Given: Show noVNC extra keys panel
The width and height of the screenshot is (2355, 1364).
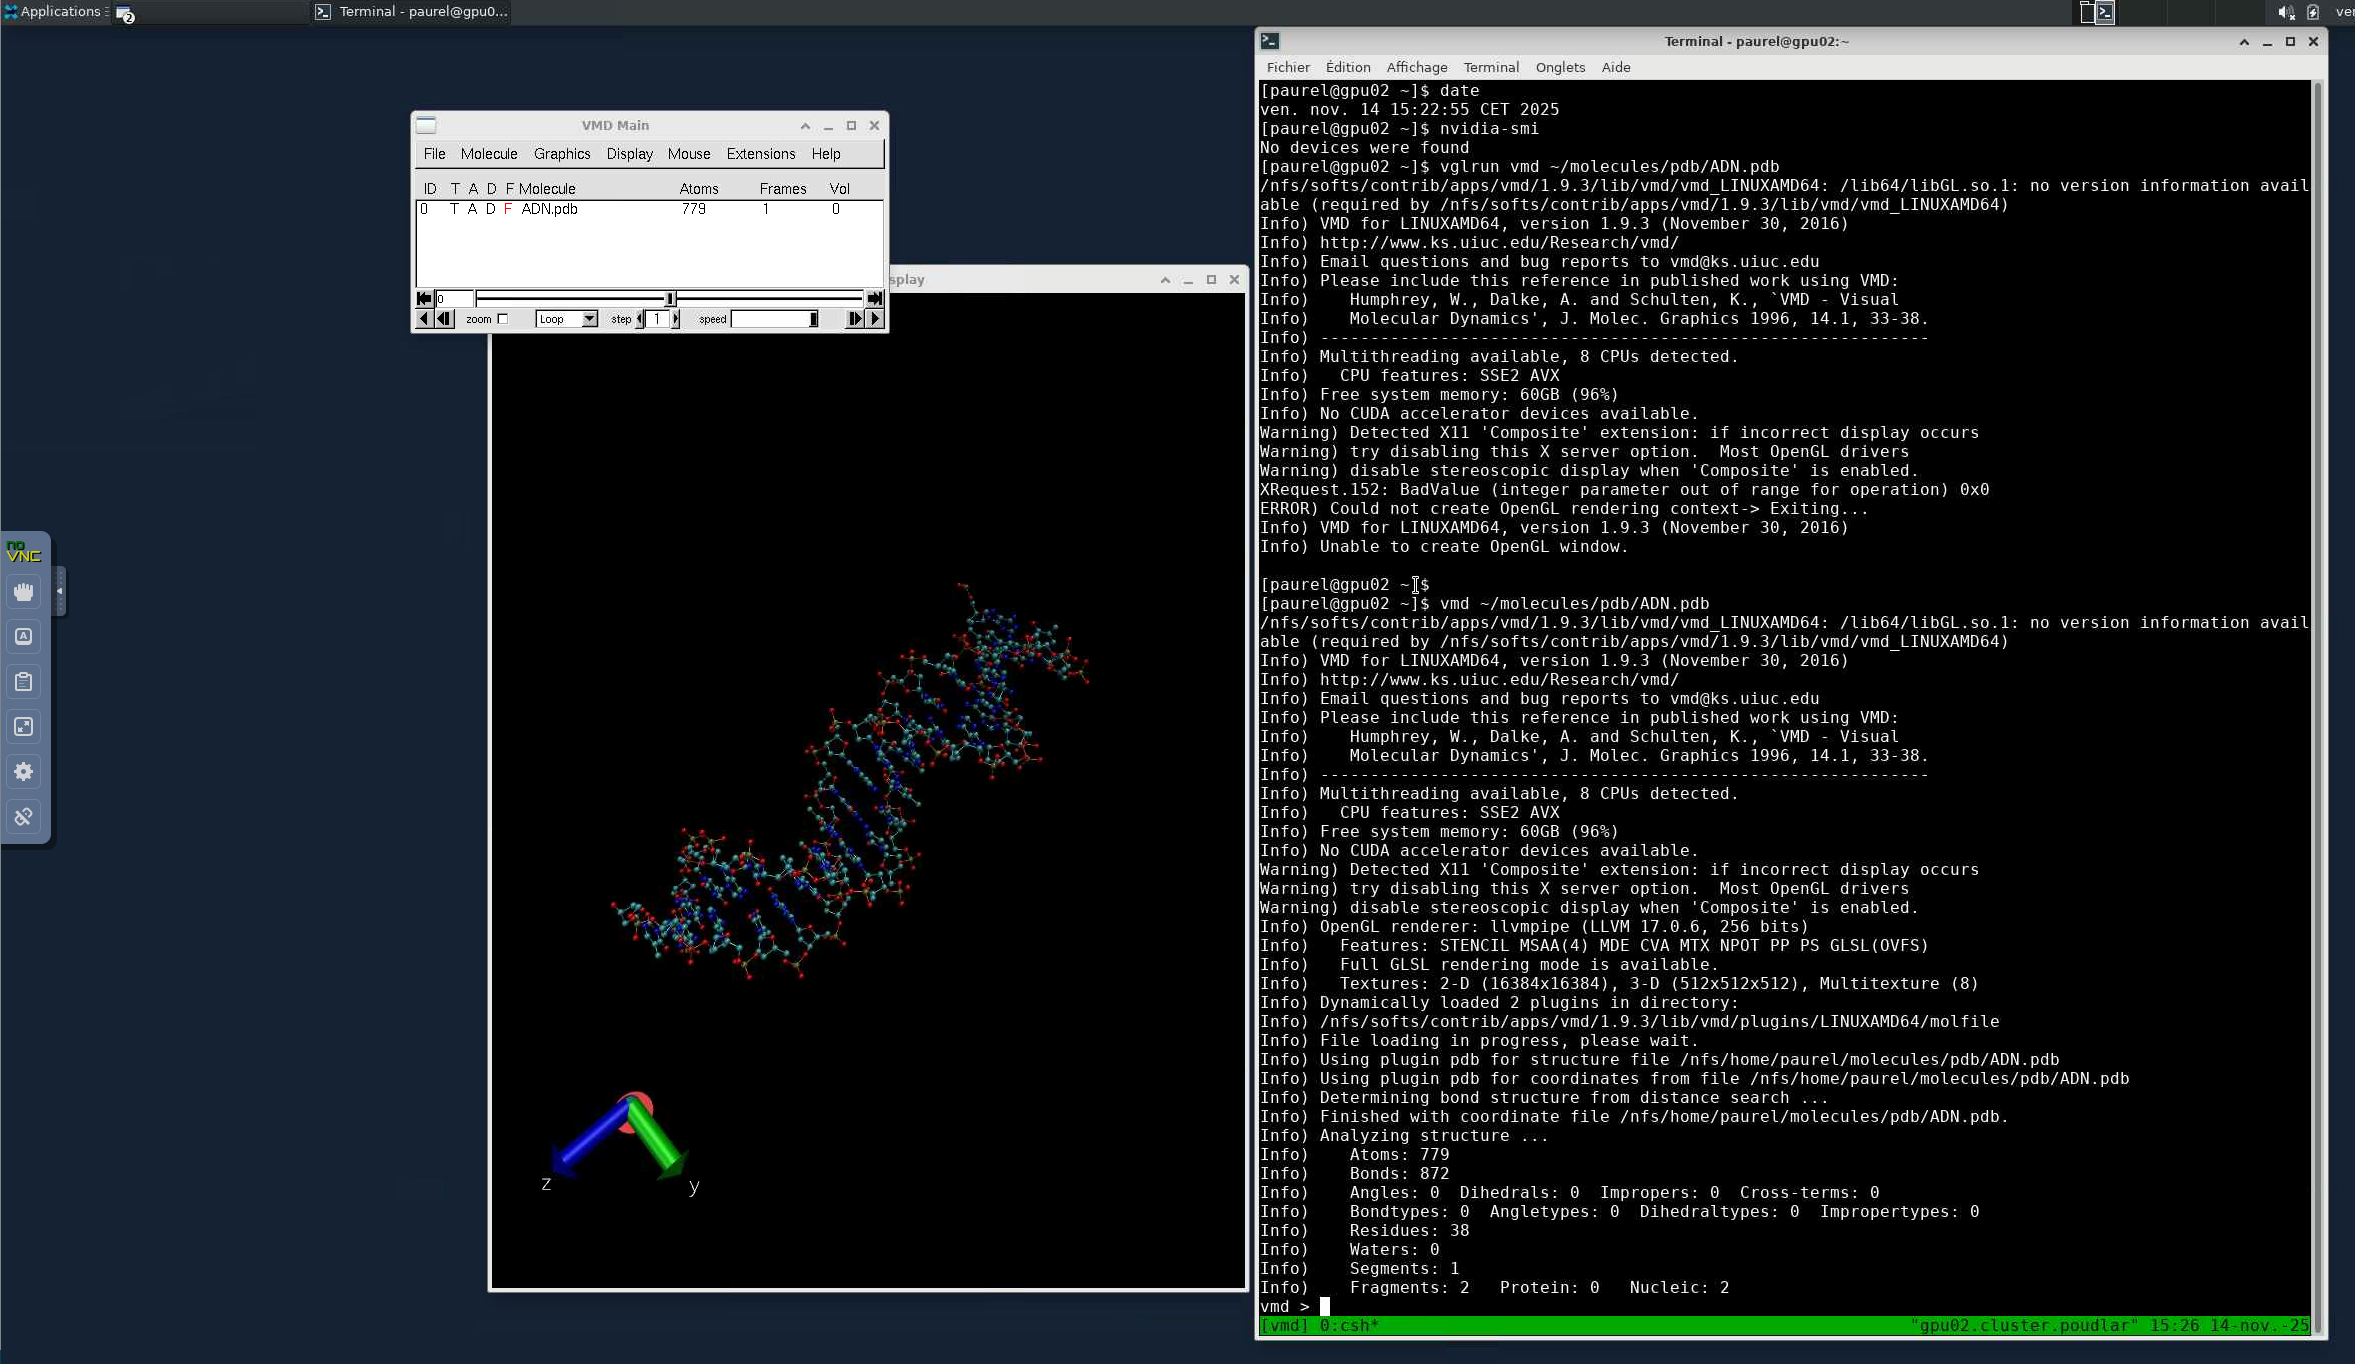Looking at the screenshot, I should pyautogui.click(x=24, y=637).
